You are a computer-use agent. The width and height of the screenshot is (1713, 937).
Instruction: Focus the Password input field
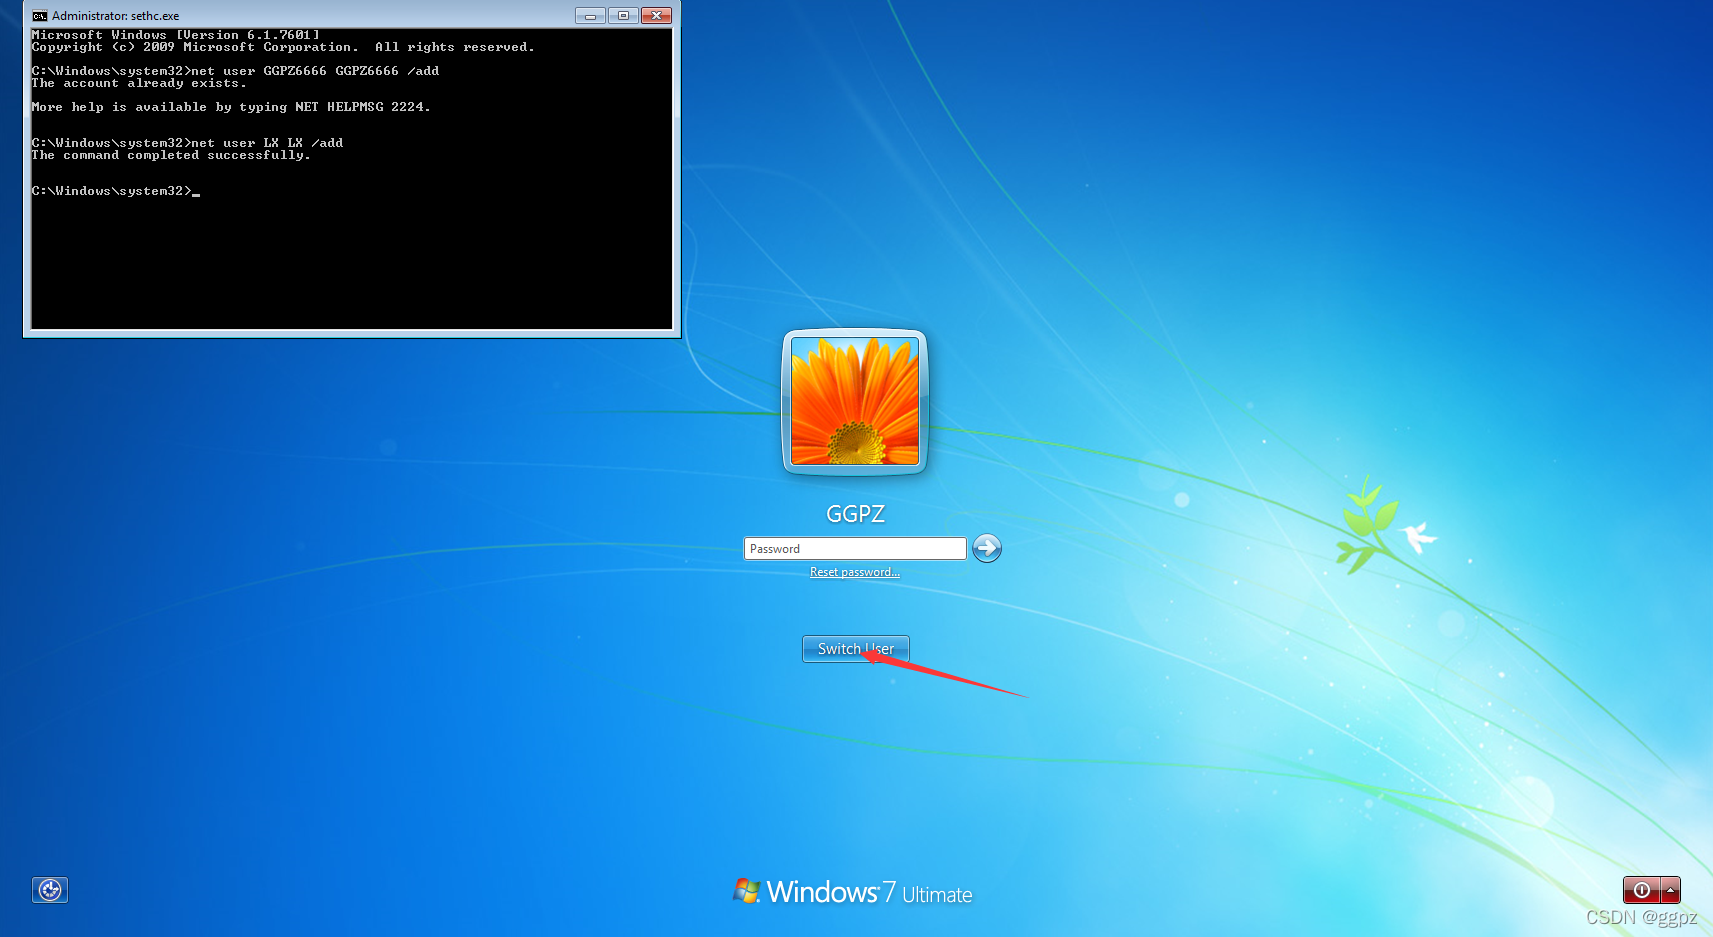click(855, 549)
